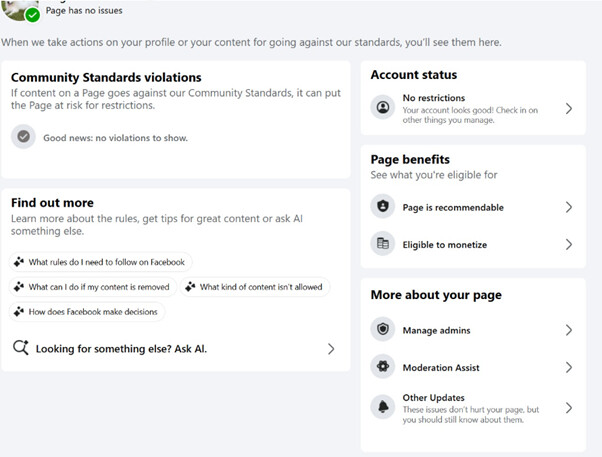Click the green verified badge on page avatar

33,15
